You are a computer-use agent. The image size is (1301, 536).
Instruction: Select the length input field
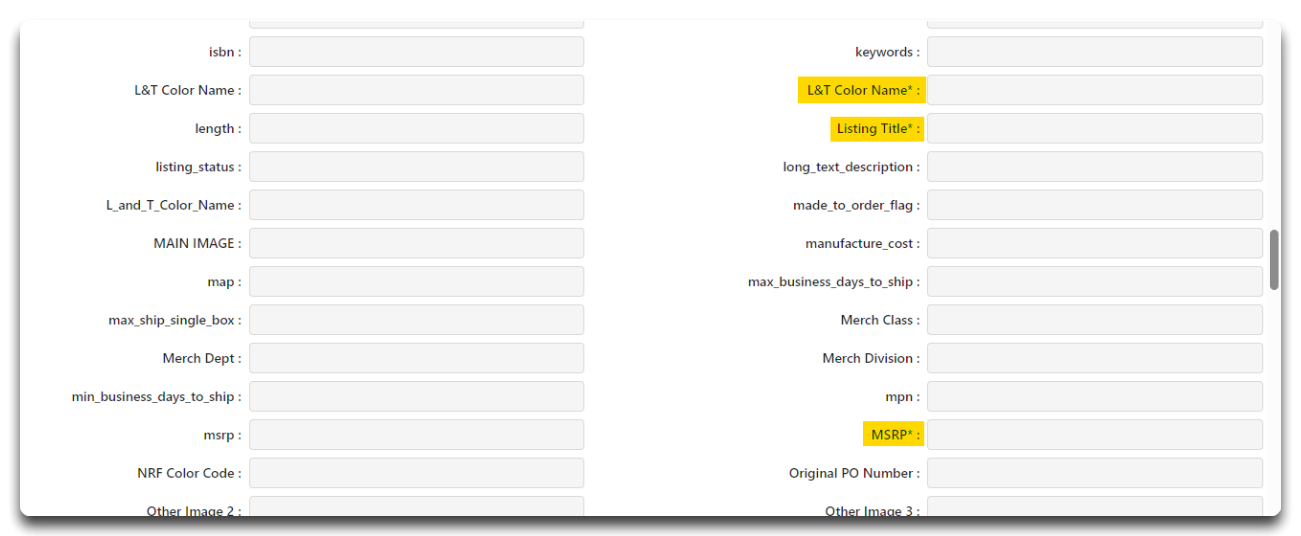coord(416,128)
